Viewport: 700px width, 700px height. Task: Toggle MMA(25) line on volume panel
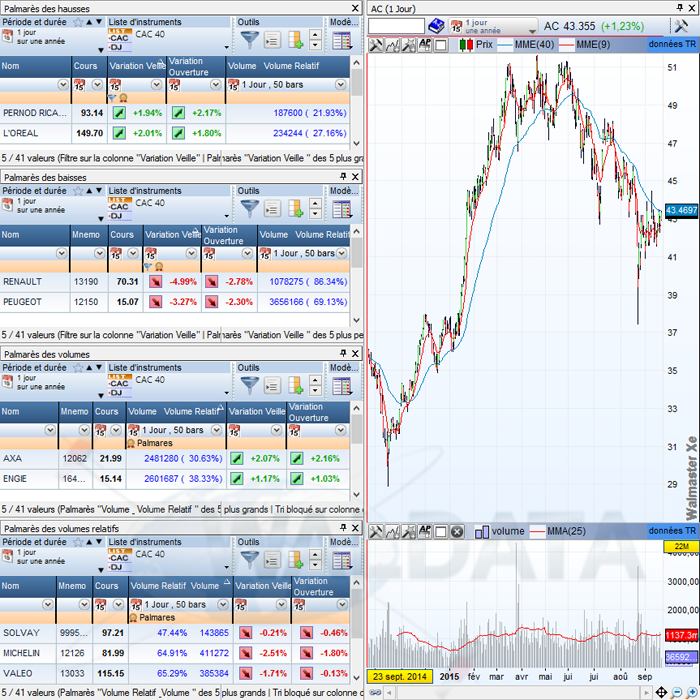(x=557, y=531)
